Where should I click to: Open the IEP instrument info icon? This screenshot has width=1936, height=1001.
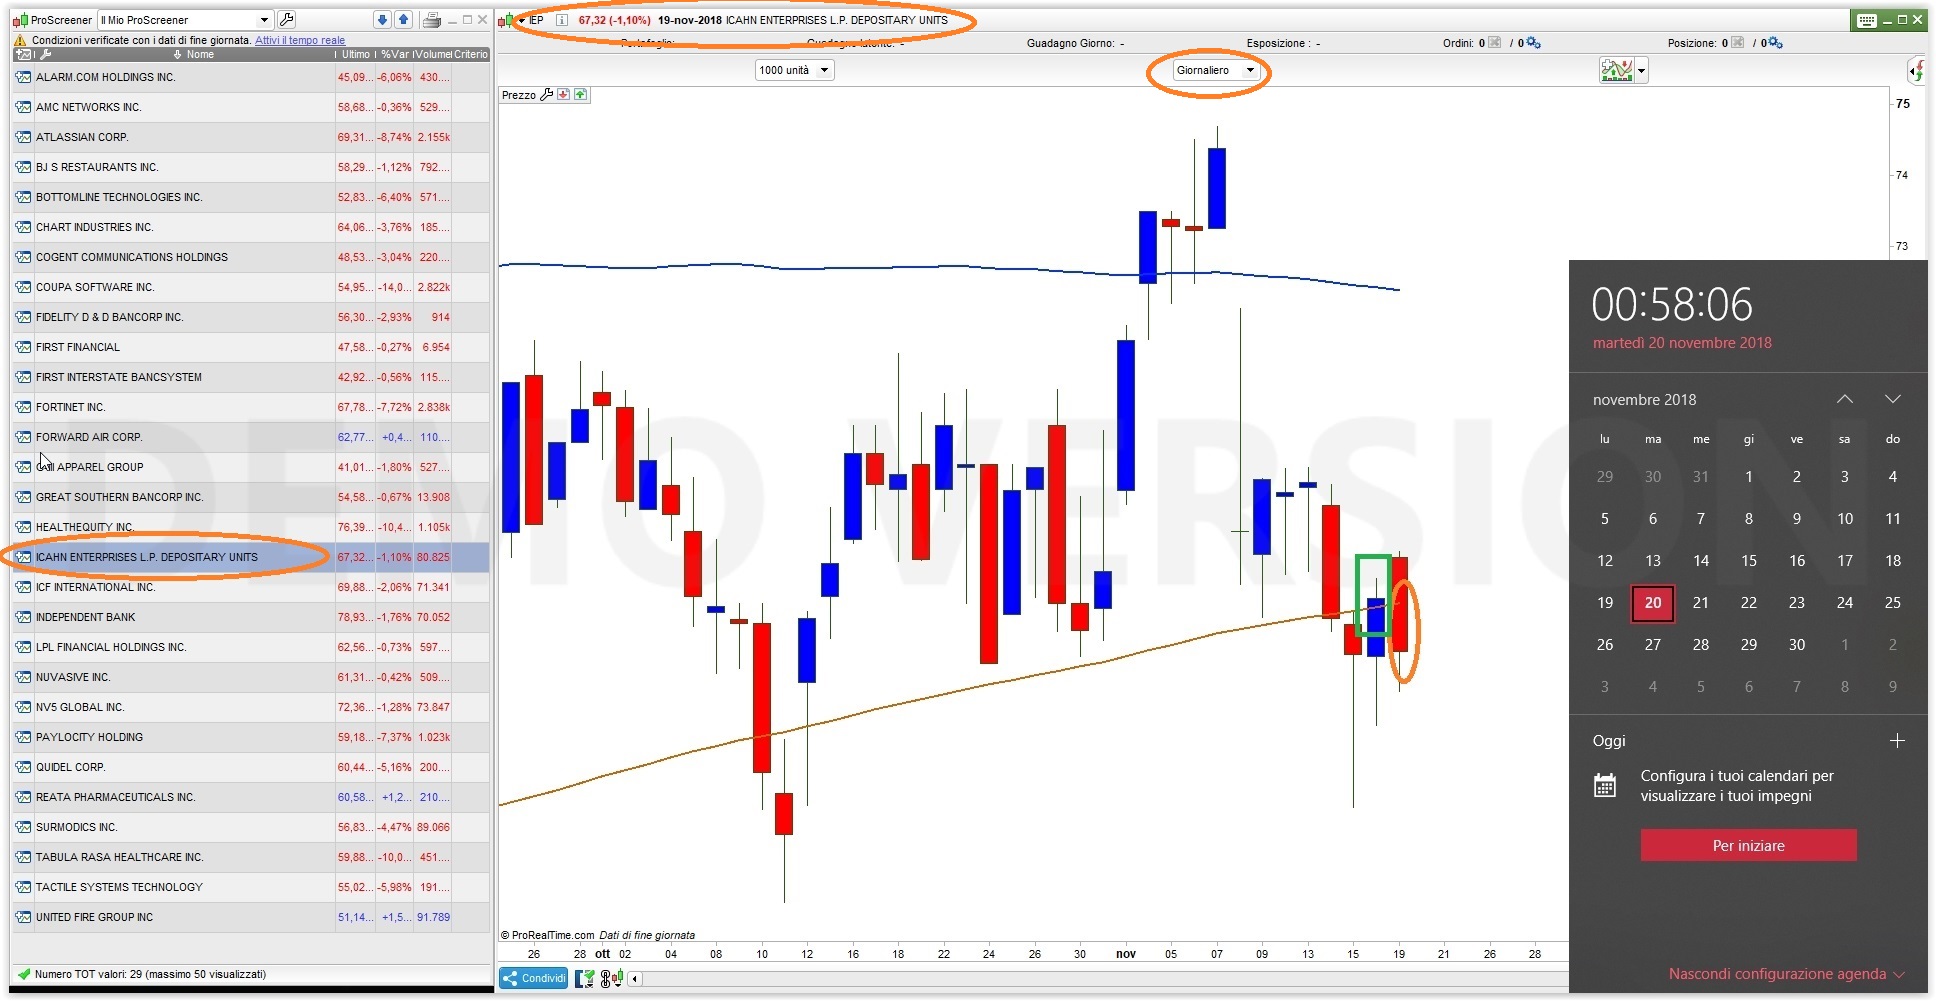click(562, 20)
